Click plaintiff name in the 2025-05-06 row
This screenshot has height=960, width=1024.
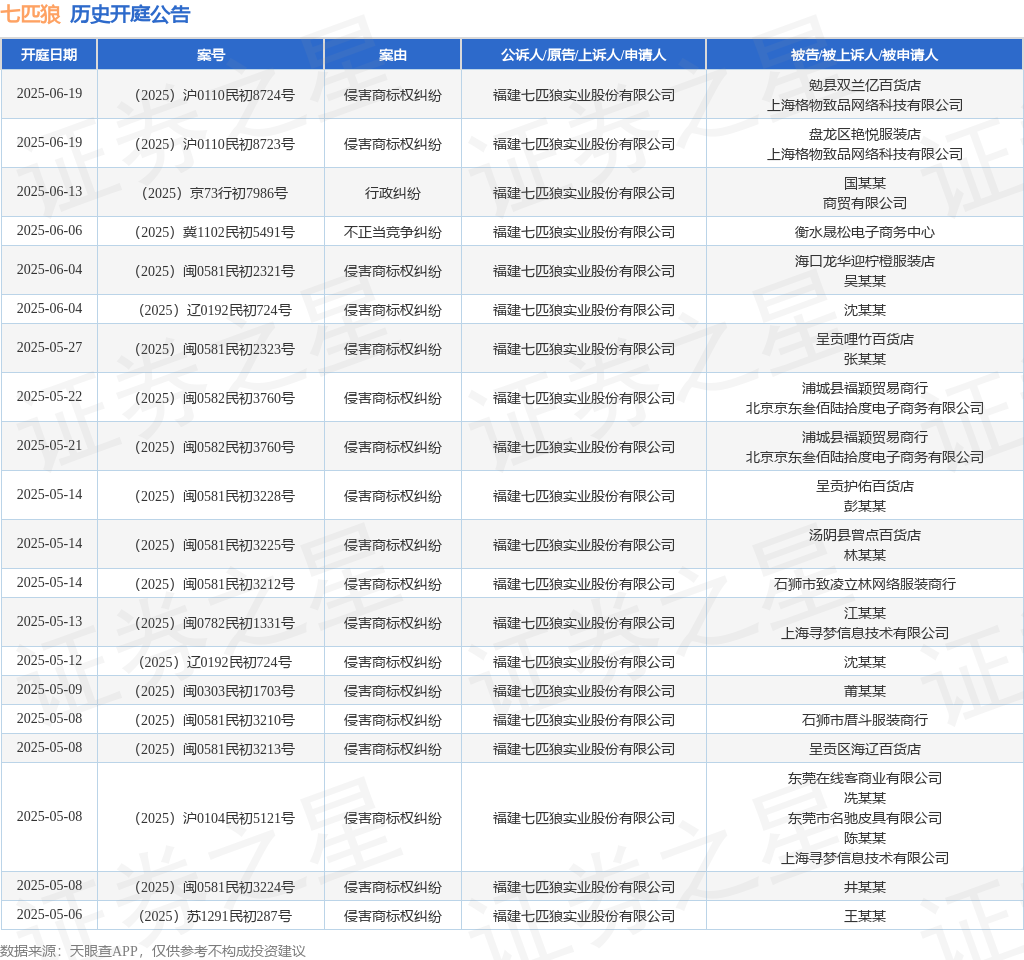click(584, 916)
